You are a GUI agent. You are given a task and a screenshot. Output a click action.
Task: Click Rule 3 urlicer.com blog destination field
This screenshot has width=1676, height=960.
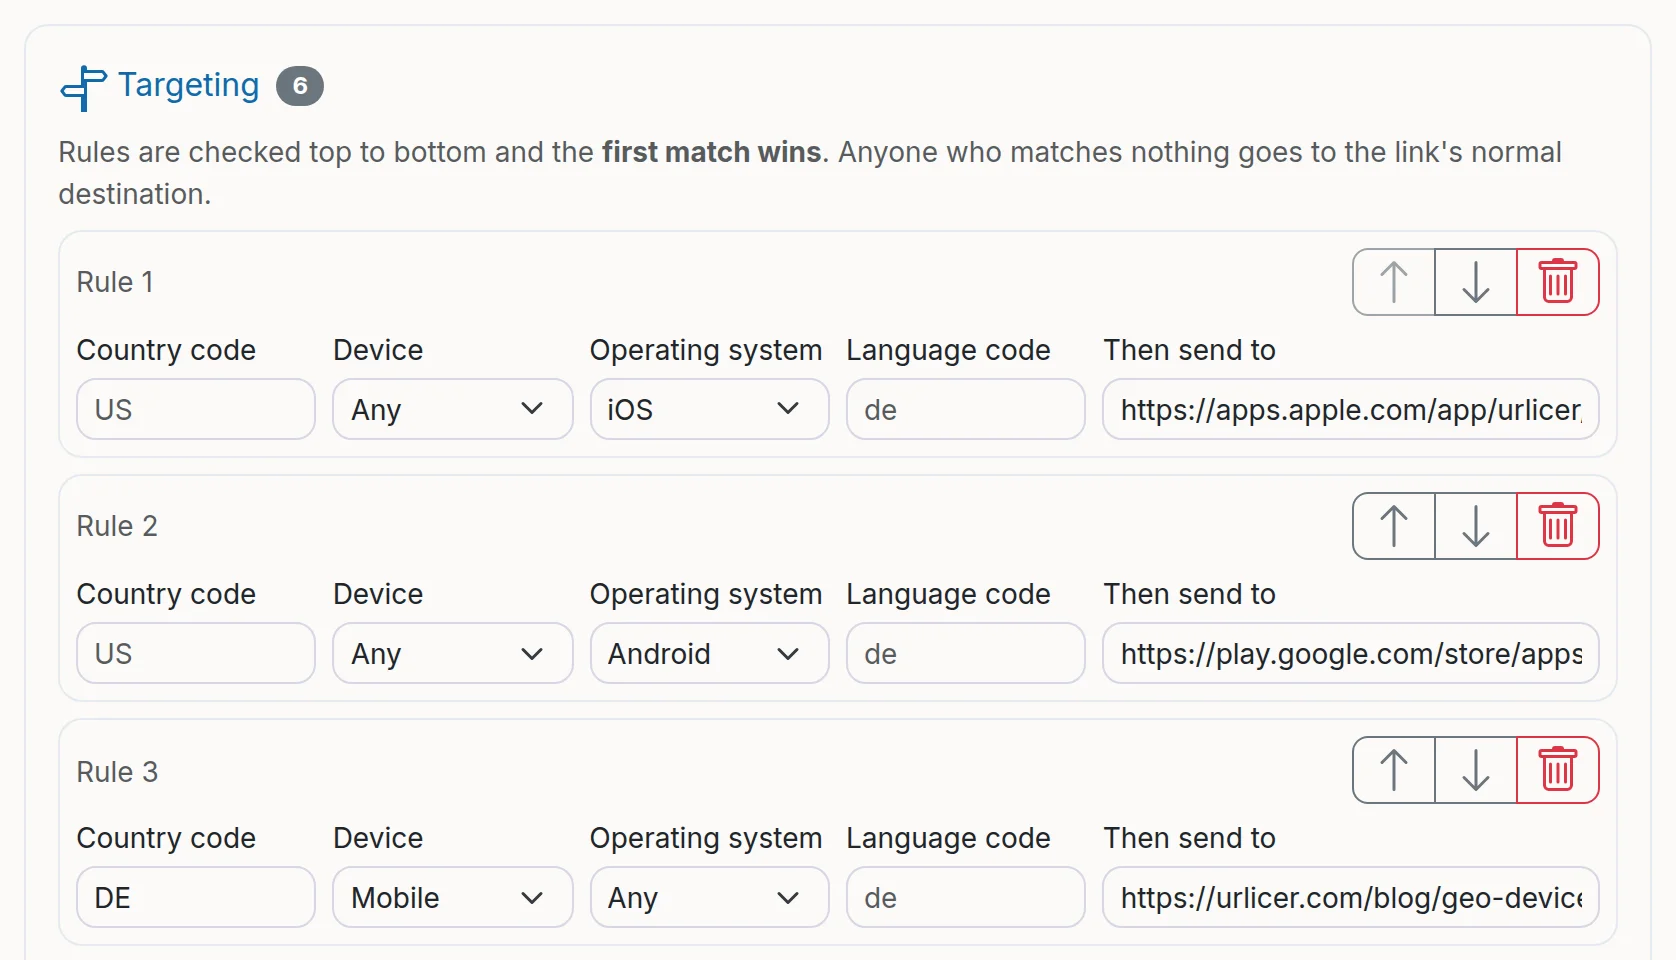click(x=1351, y=897)
